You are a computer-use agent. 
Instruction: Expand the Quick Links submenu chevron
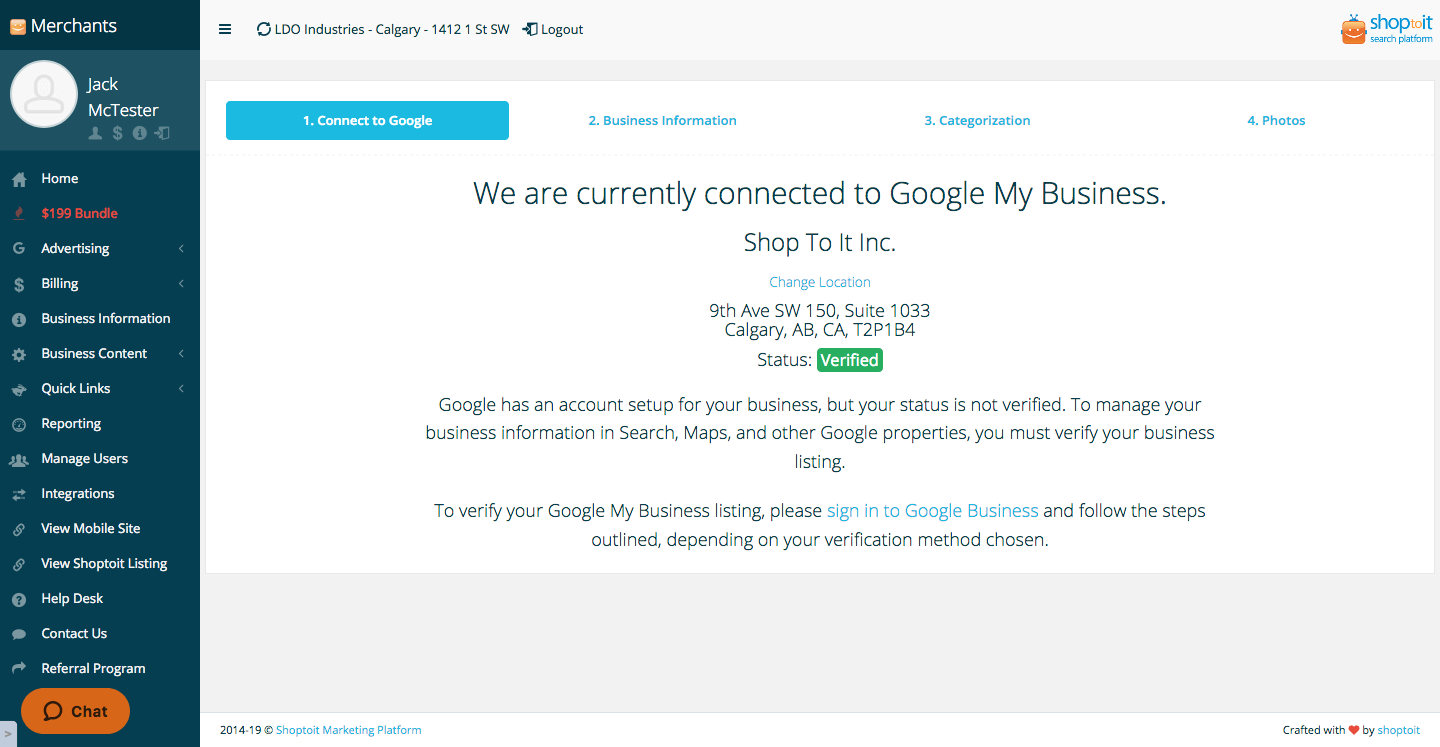(181, 388)
